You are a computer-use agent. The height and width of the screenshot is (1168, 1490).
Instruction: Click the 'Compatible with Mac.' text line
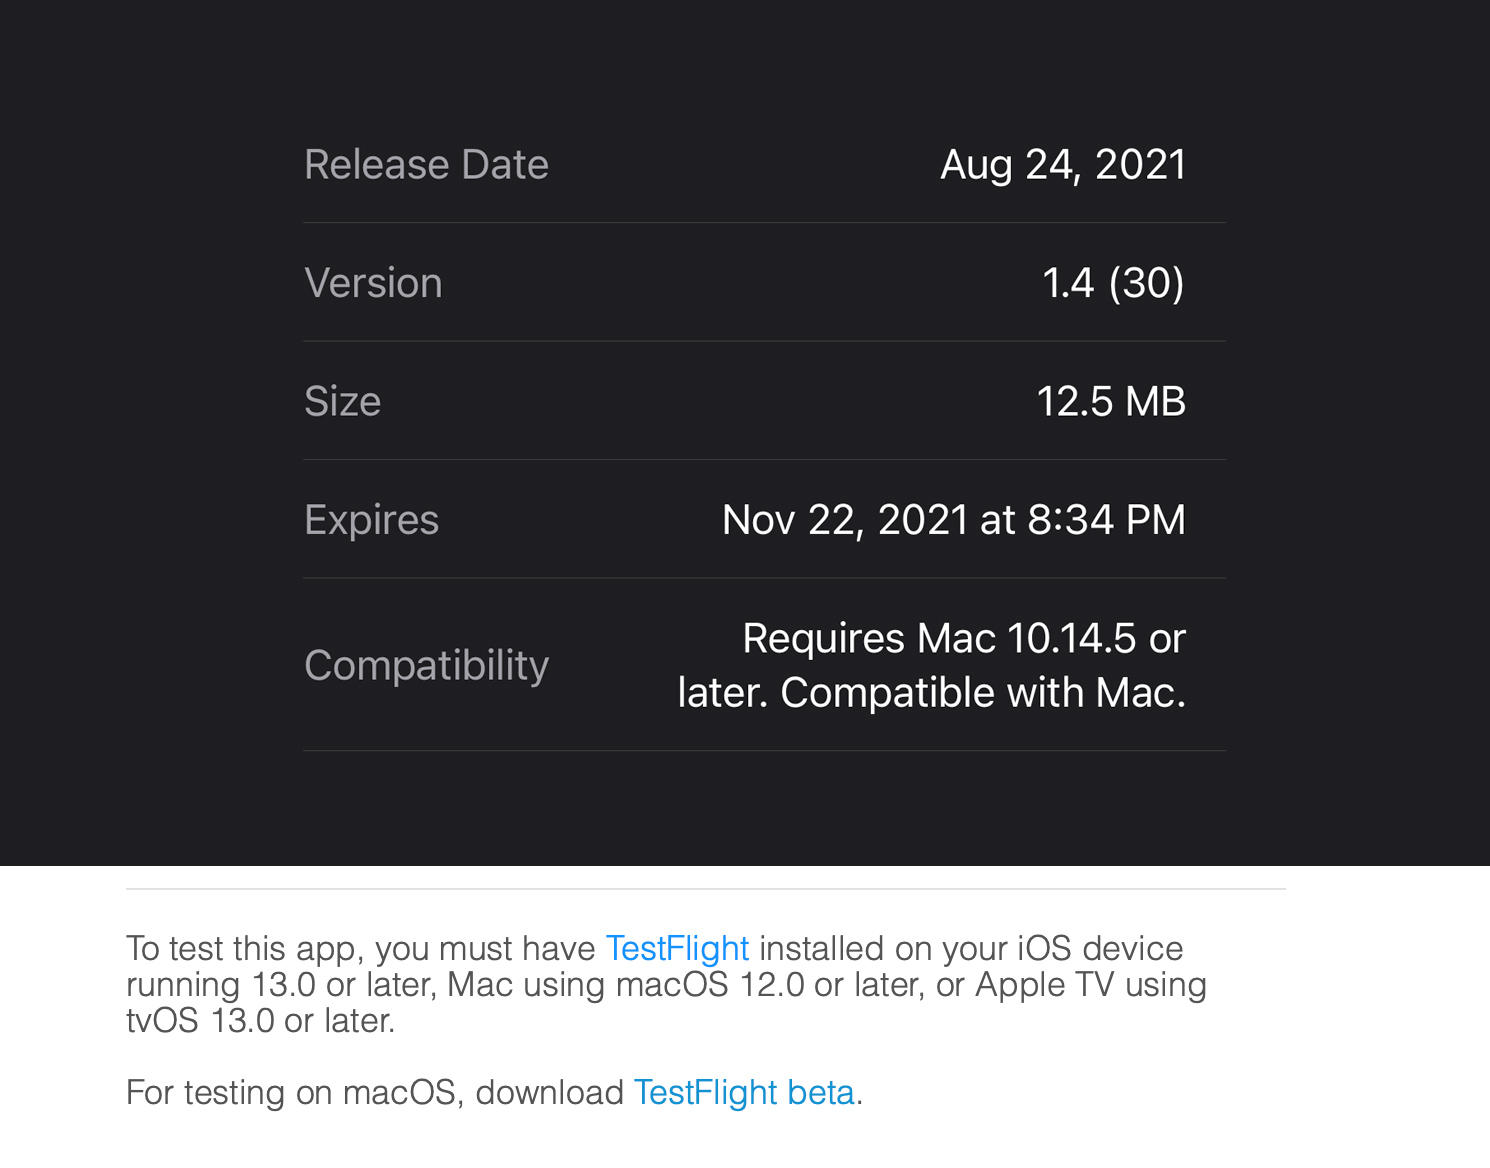click(982, 692)
